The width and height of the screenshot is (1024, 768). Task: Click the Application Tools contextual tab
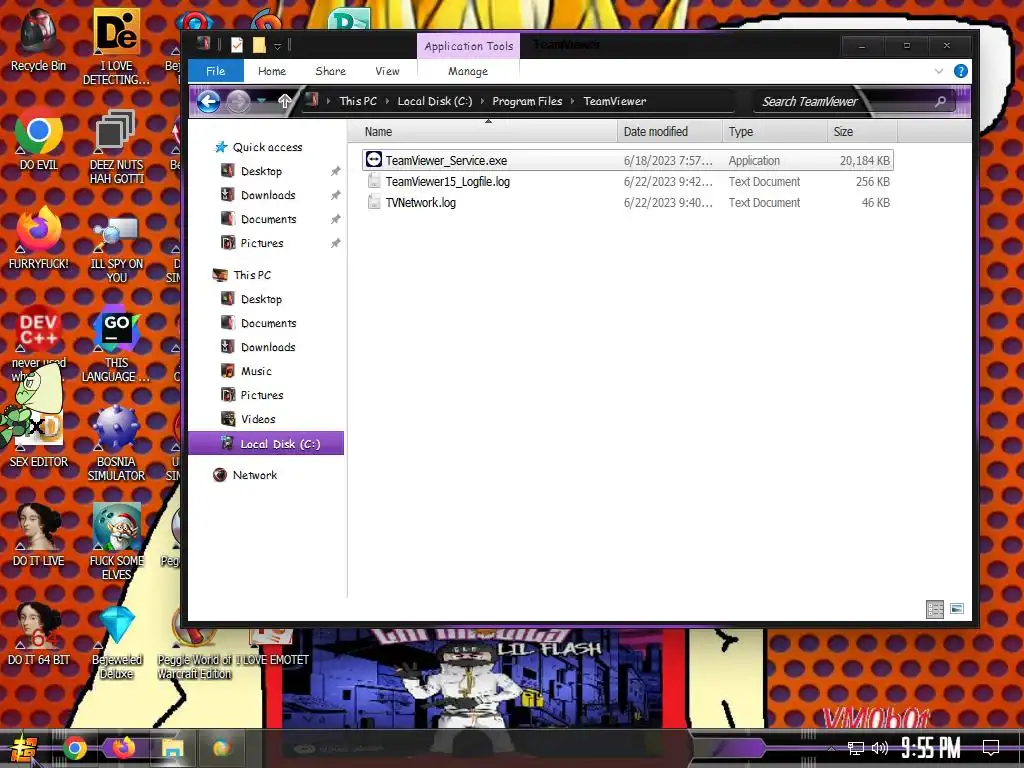pos(468,46)
